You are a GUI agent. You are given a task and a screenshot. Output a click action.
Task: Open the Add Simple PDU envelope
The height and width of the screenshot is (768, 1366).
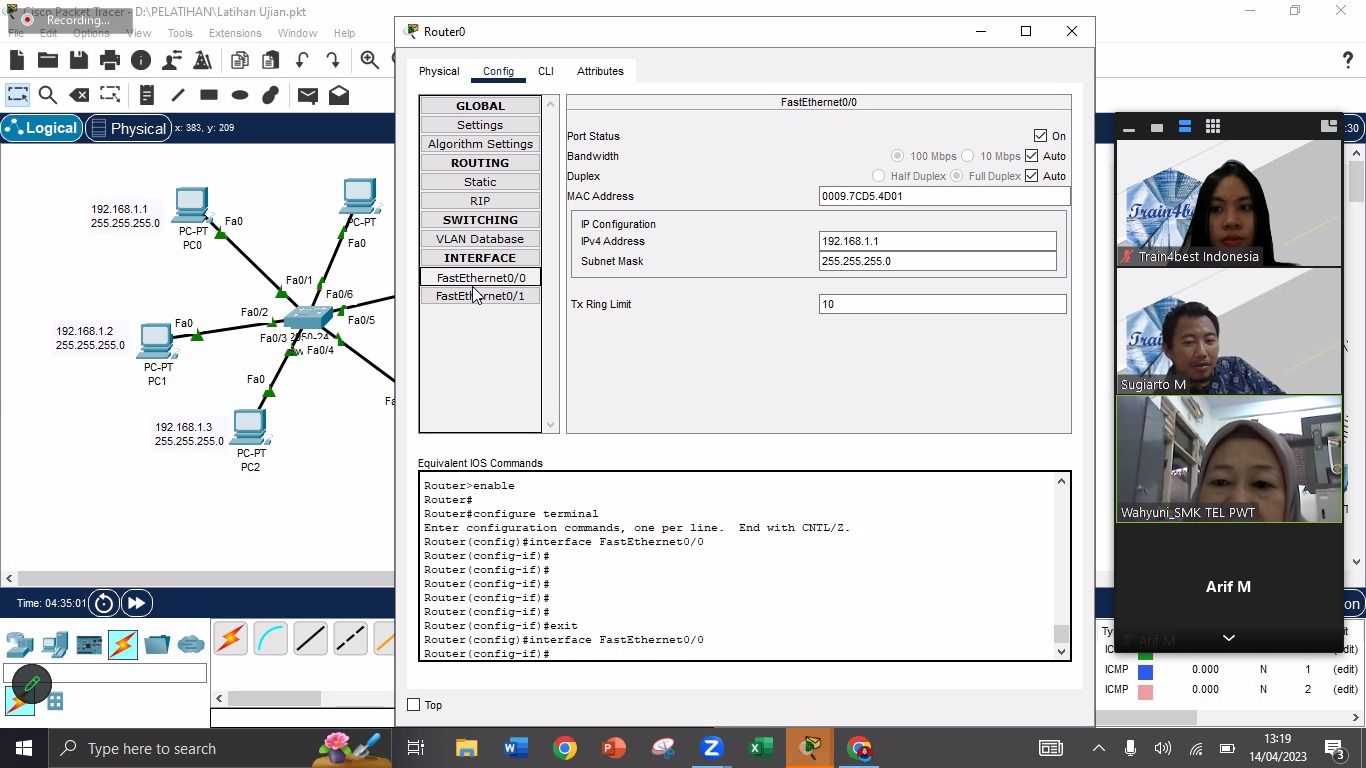[x=308, y=95]
